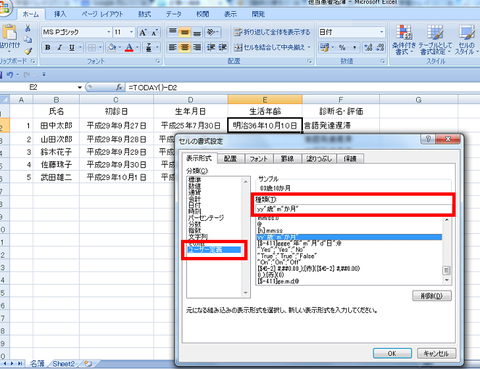Switch to the ページ レイアウト ribbon tab
The width and height of the screenshot is (480, 369).
(x=102, y=14)
